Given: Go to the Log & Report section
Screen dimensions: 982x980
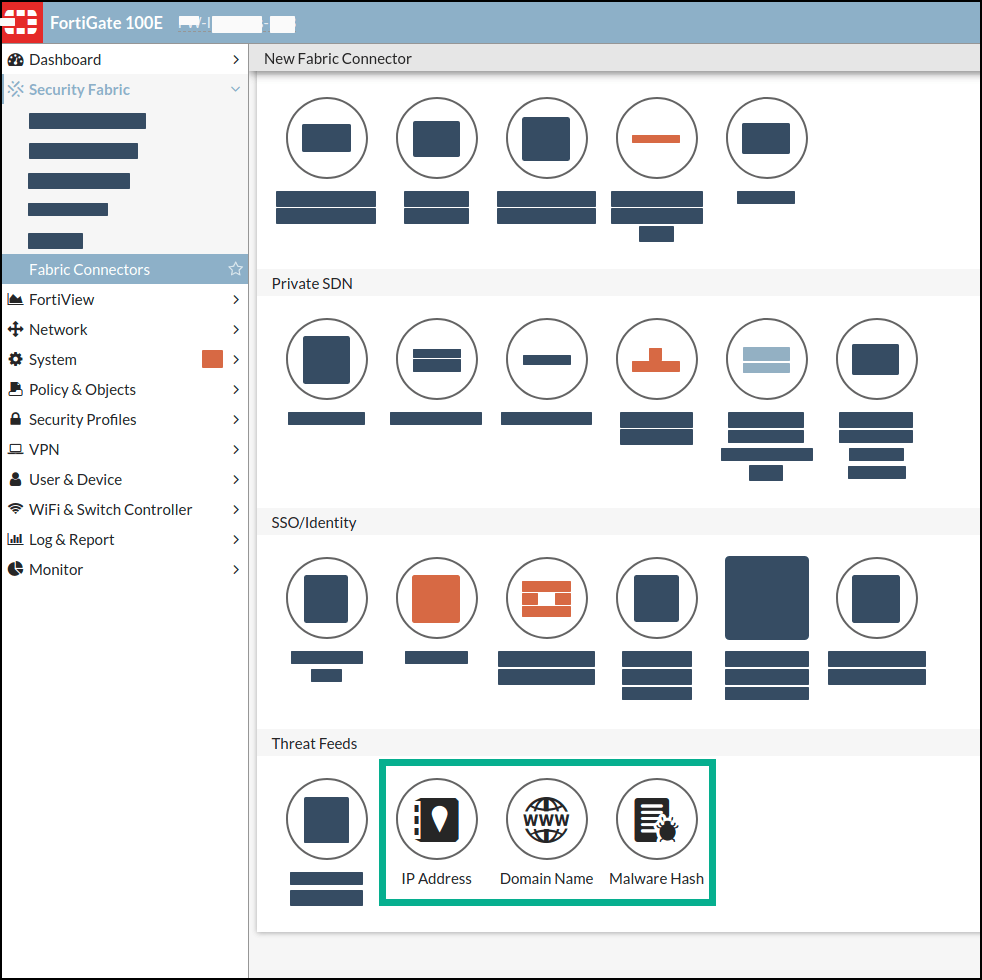Looking at the screenshot, I should (71, 540).
